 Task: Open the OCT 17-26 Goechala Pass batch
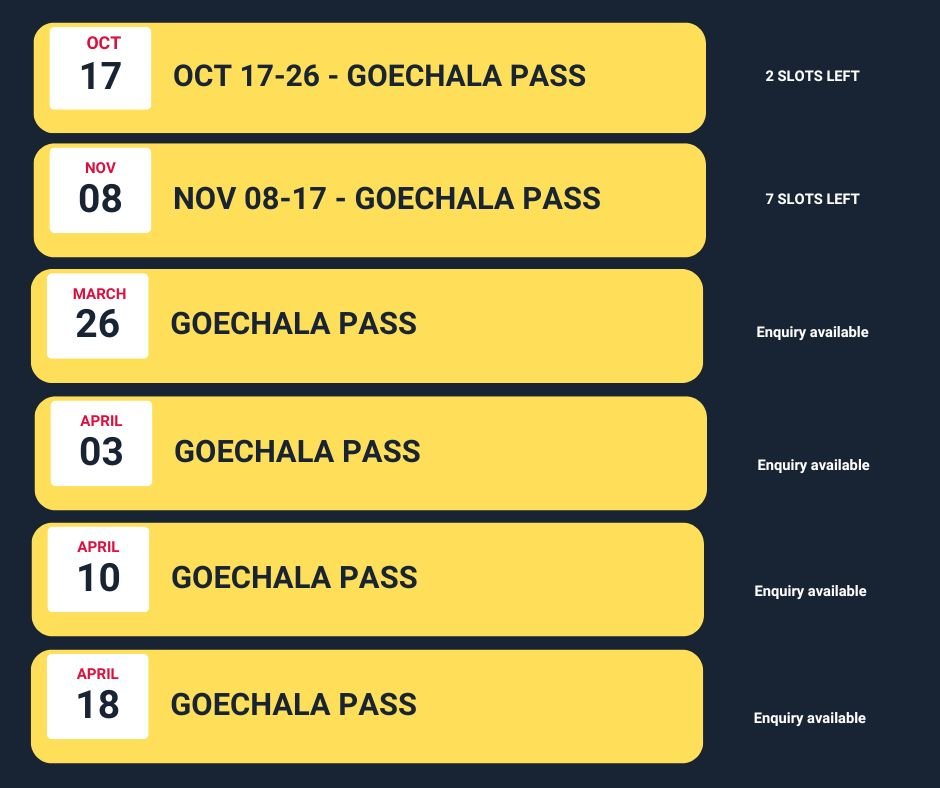pyautogui.click(x=369, y=78)
